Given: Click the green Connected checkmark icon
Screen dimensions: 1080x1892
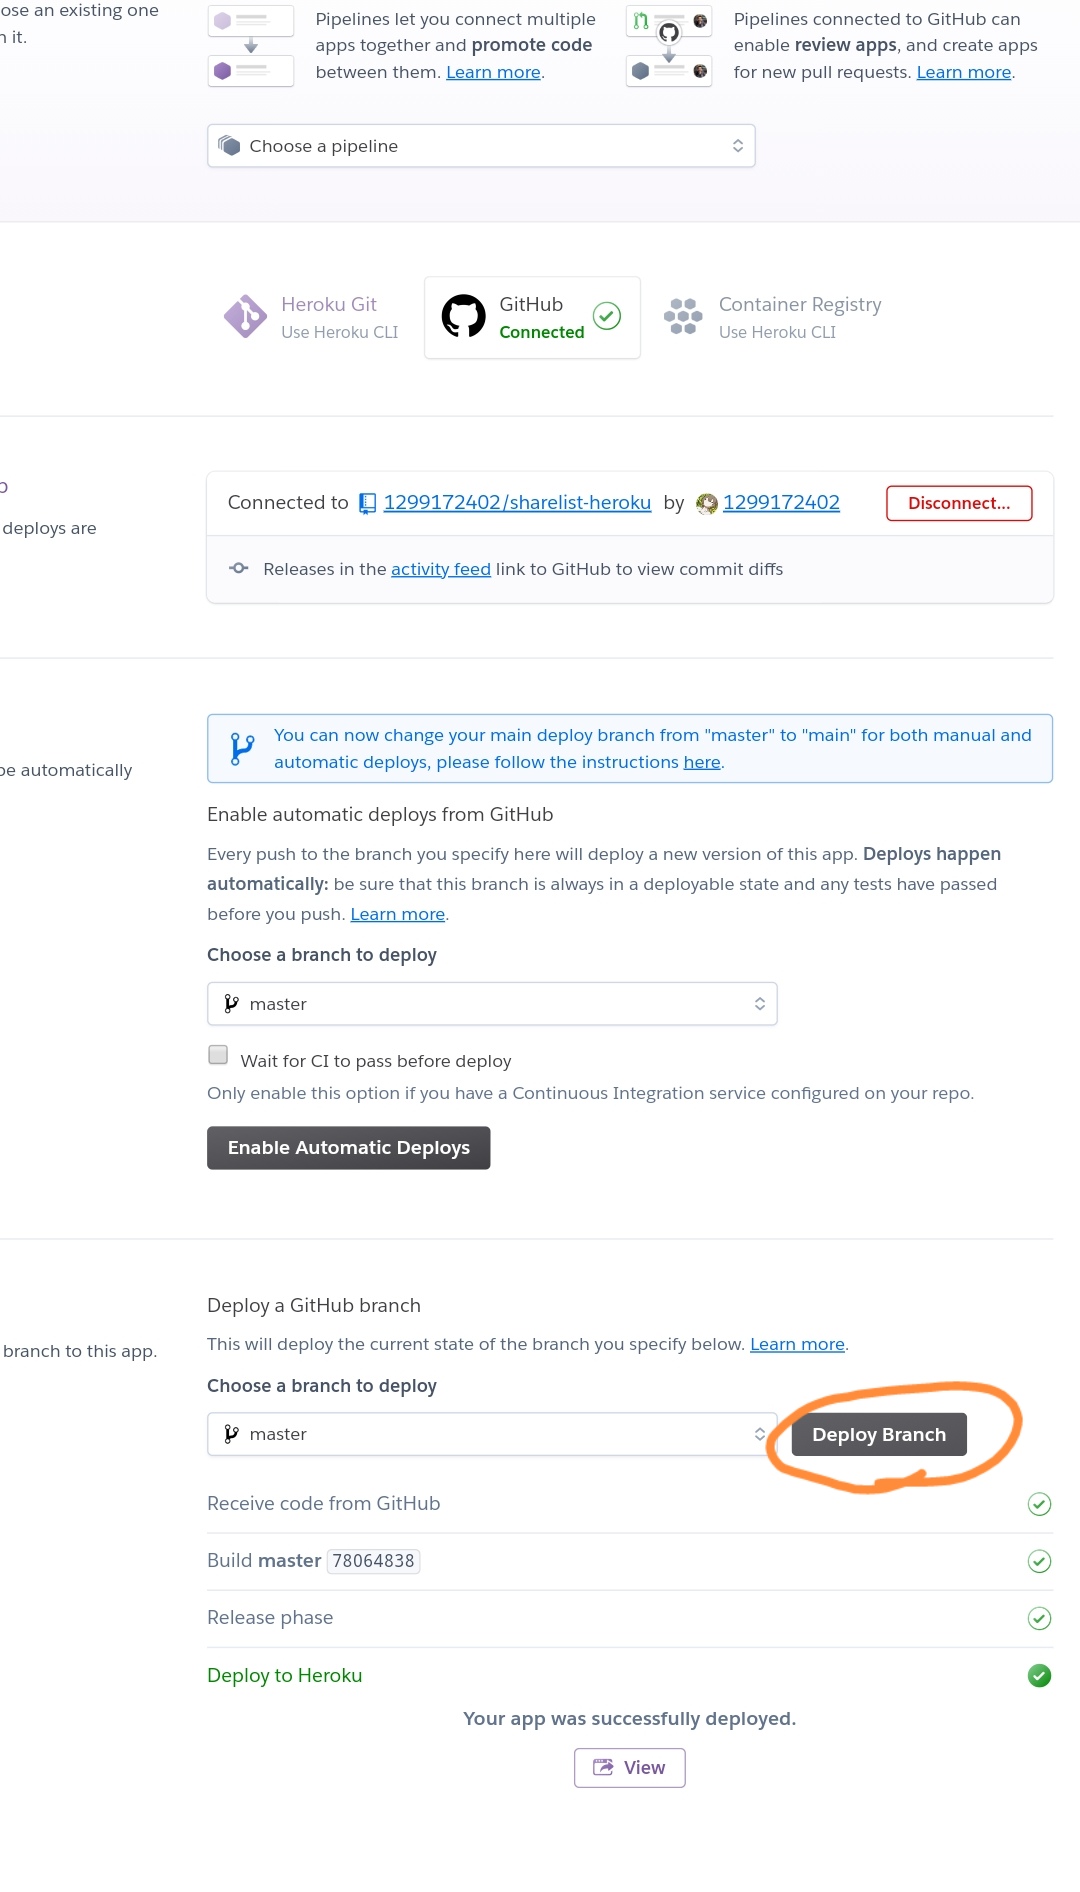Looking at the screenshot, I should pos(607,316).
